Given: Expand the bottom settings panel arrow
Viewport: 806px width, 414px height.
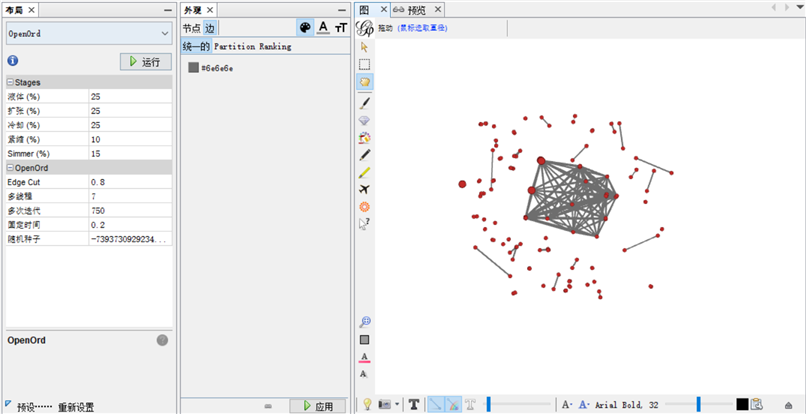Looking at the screenshot, I should click(789, 405).
